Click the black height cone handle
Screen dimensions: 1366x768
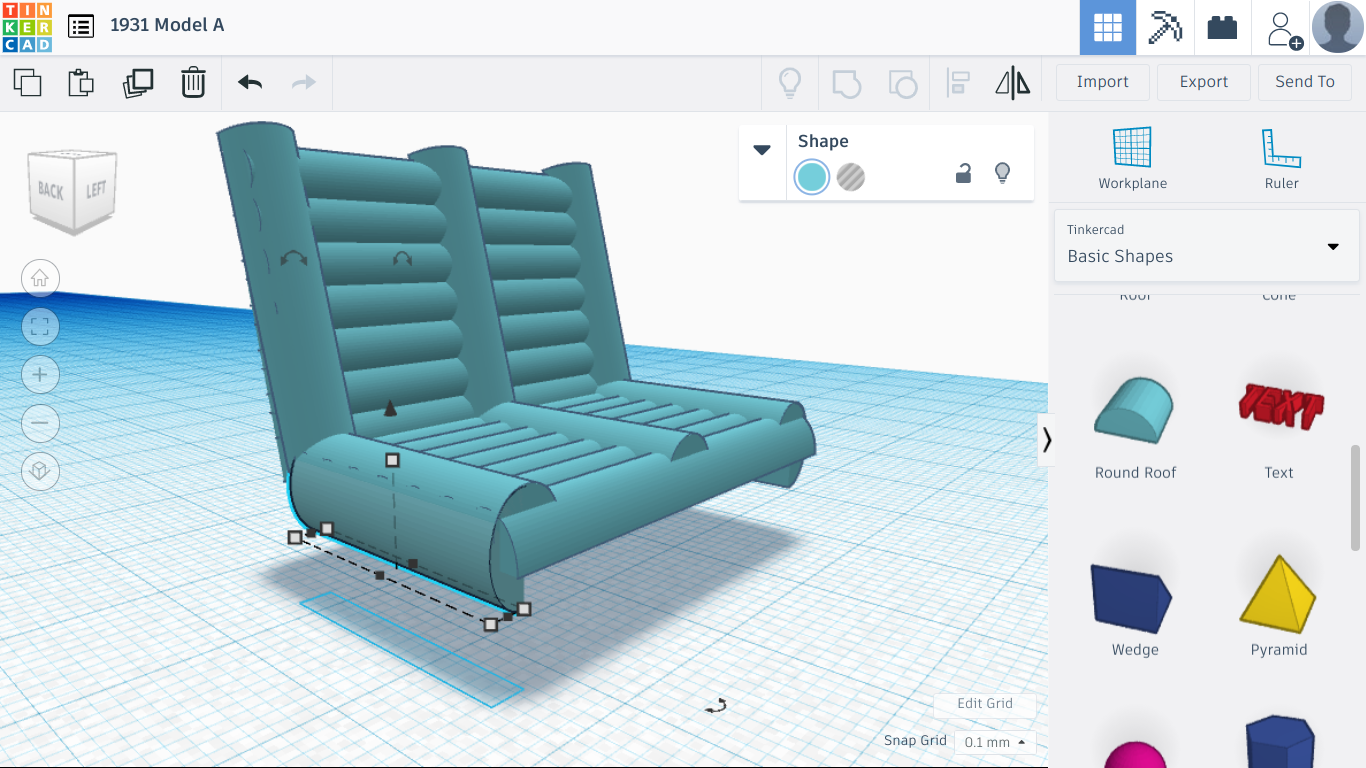(390, 408)
